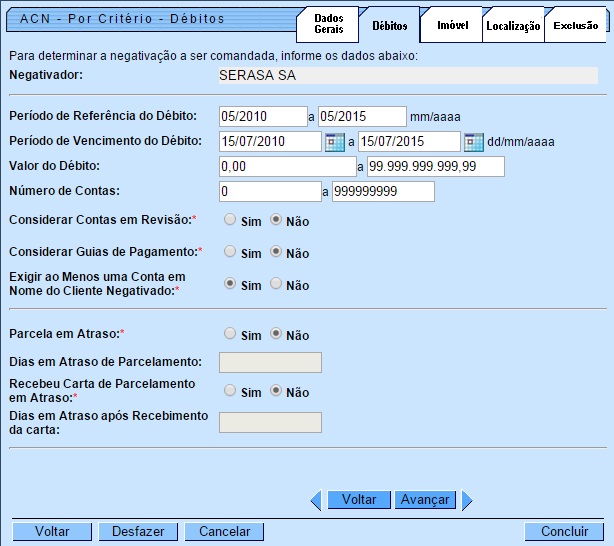Switch to the Dados Gerais tab
614x546 pixels.
(x=328, y=25)
